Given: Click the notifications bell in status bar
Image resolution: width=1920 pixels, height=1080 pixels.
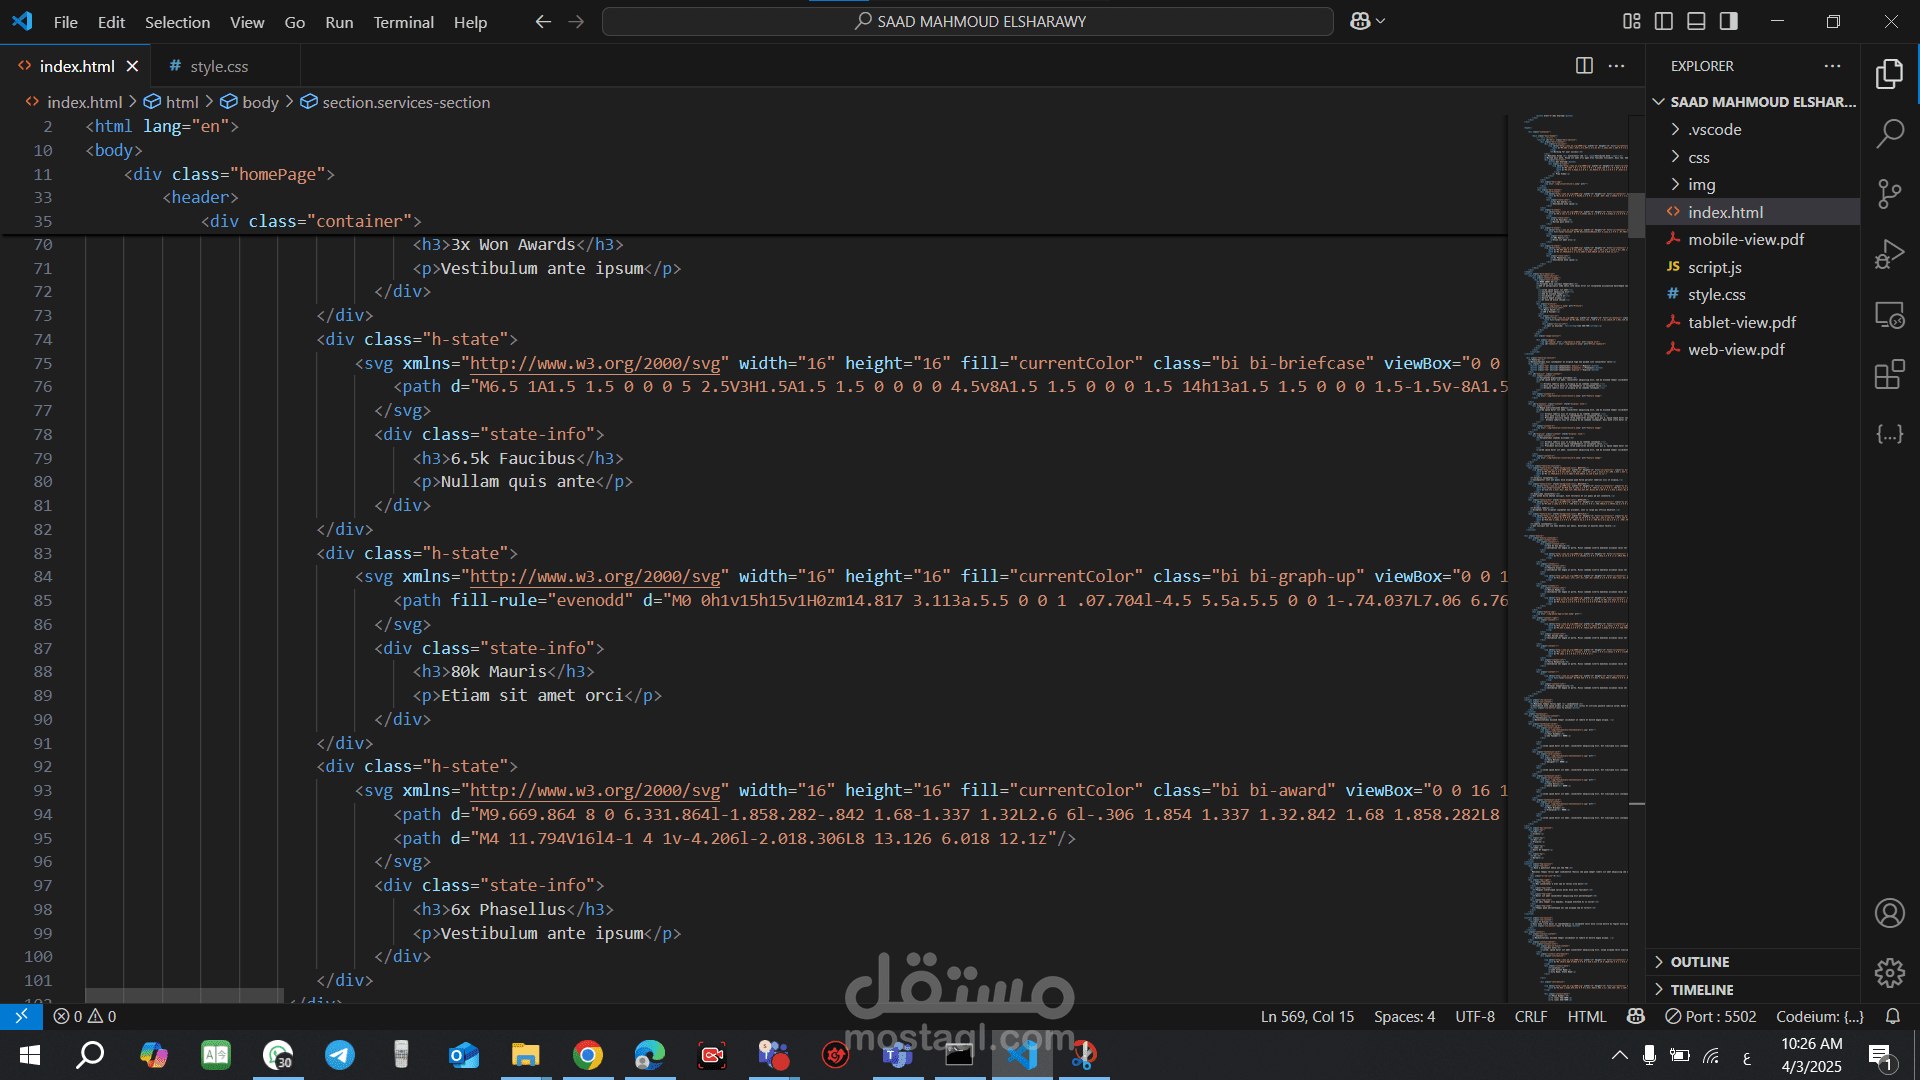Looking at the screenshot, I should tap(1892, 1016).
